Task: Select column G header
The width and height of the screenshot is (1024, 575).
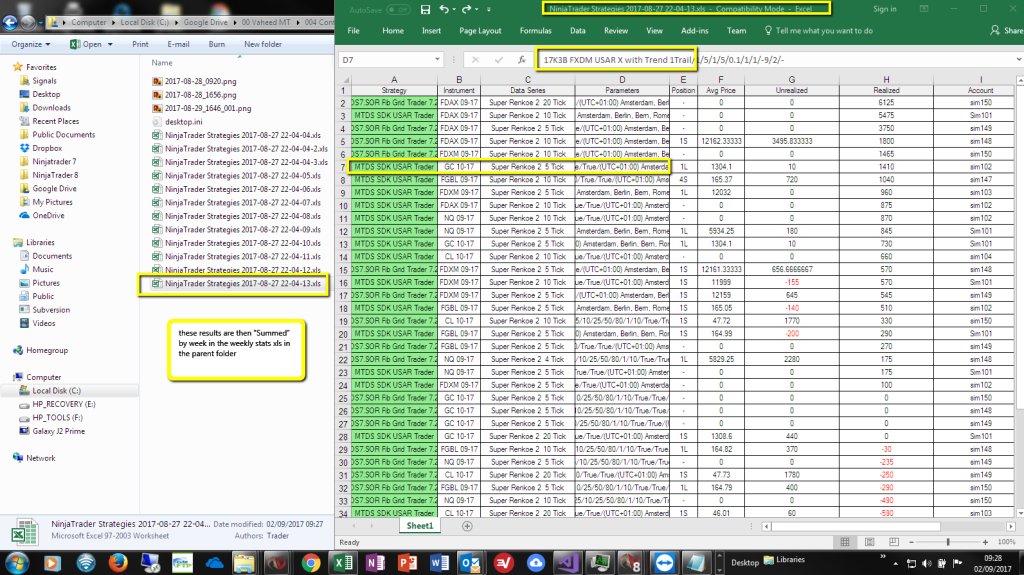Action: [792, 79]
